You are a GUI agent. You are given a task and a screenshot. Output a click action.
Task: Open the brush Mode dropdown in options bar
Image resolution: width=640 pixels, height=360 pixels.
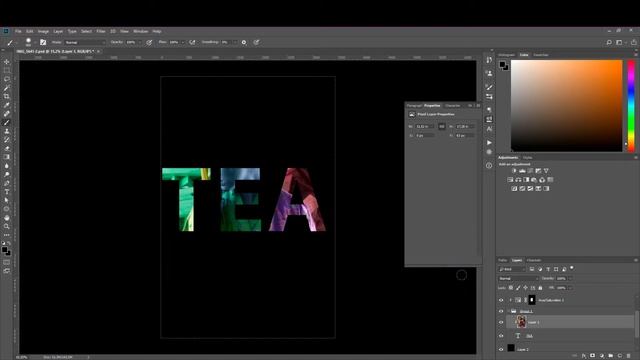point(85,42)
